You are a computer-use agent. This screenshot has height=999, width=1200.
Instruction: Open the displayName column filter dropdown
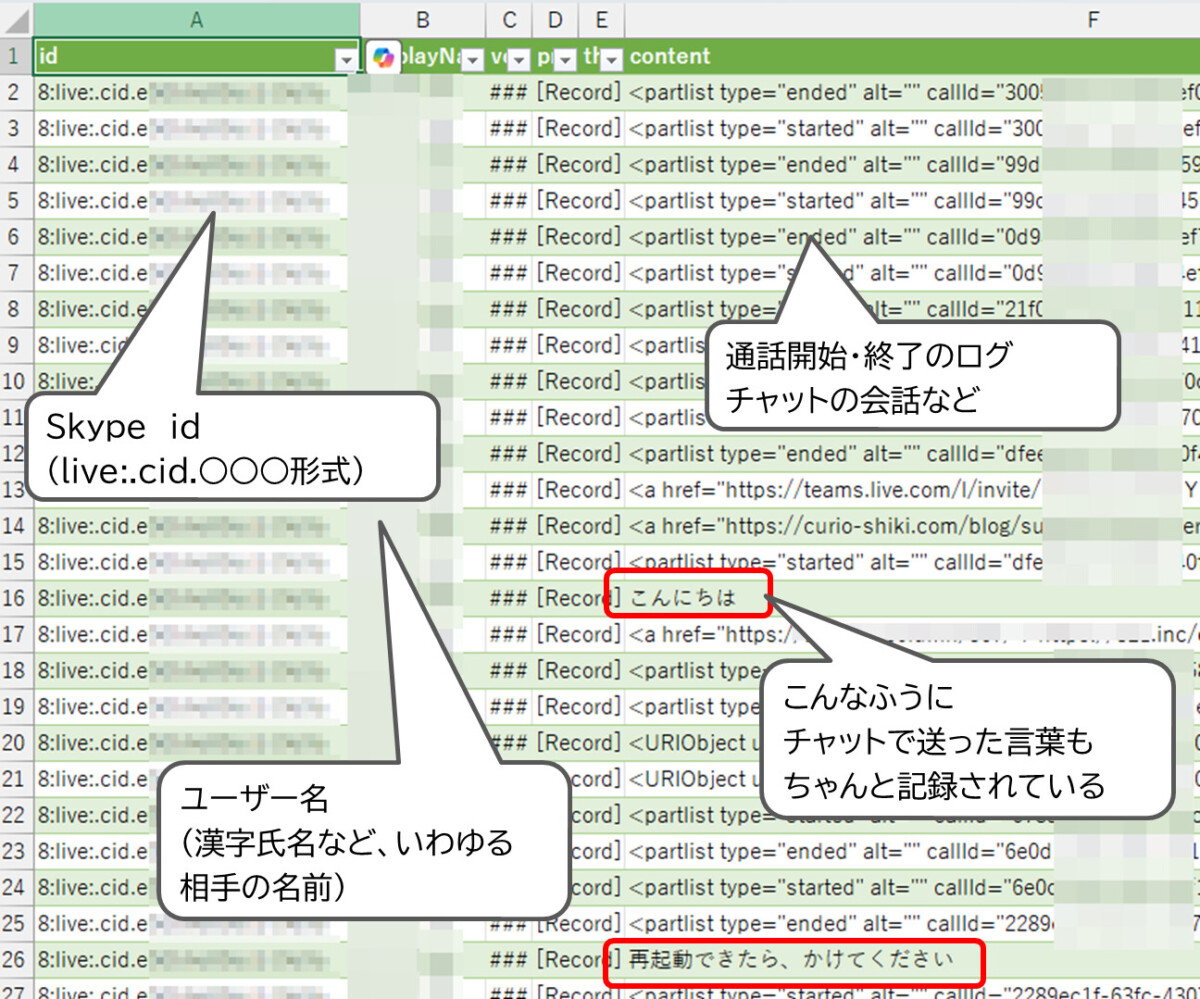coord(473,59)
